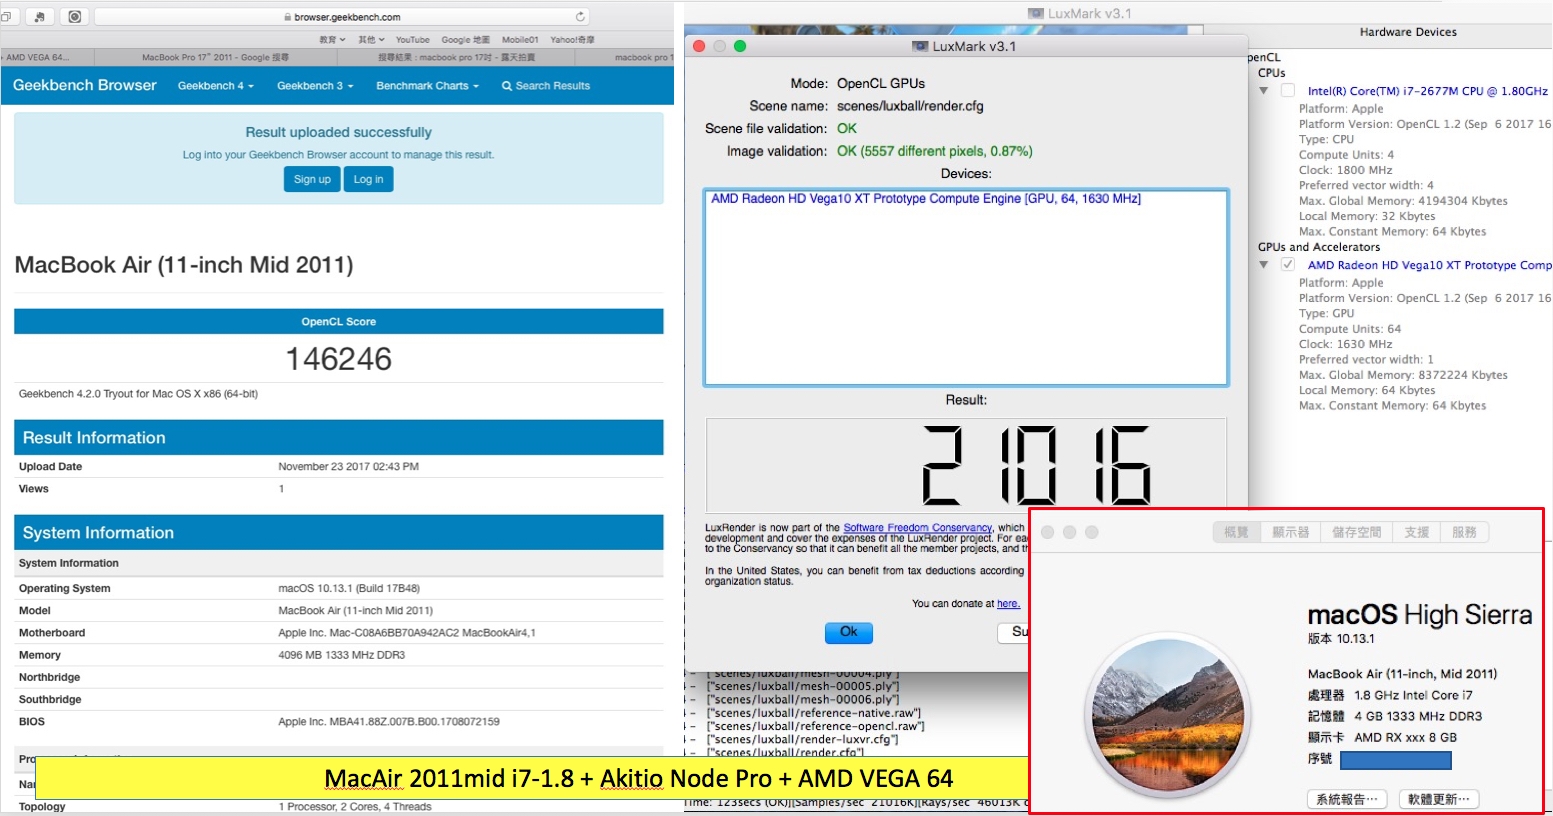The width and height of the screenshot is (1553, 816).
Task: Click the round extension icon beside Evernote
Action: [x=74, y=17]
